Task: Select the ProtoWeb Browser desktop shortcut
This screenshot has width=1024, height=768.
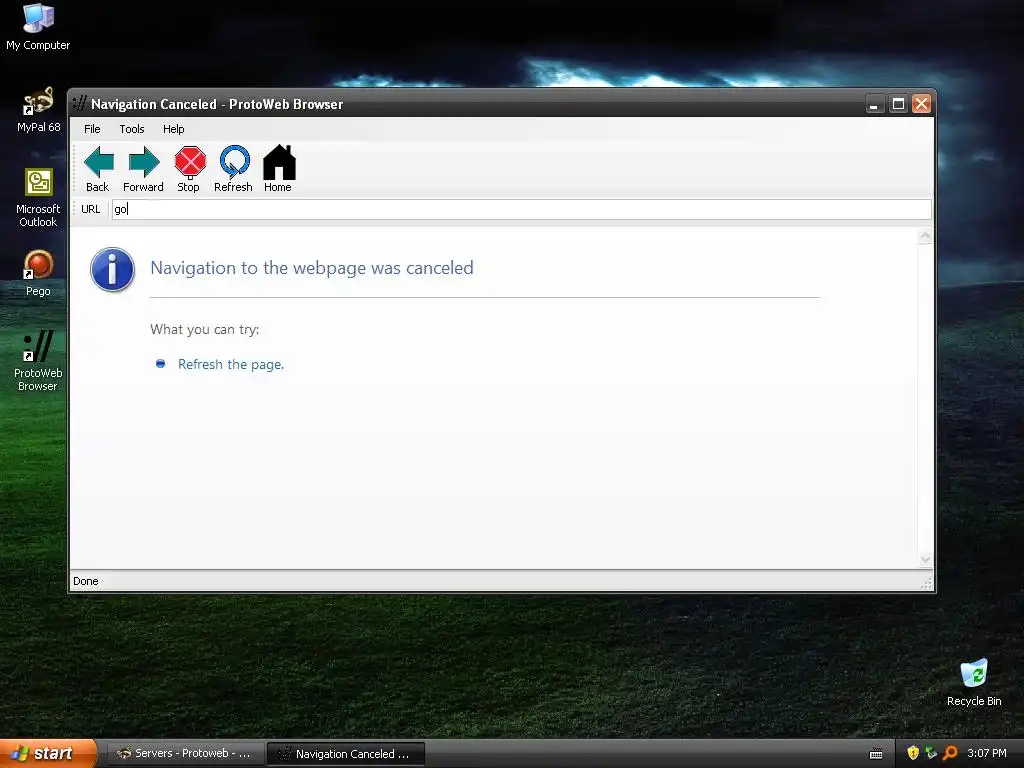Action: coord(38,360)
